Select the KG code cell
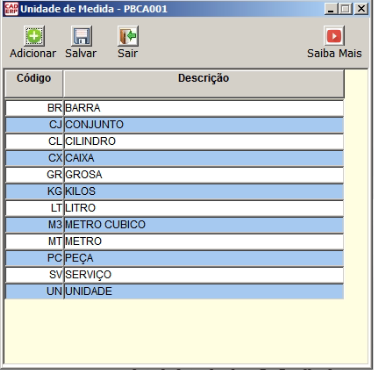Image resolution: width=374 pixels, height=370 pixels. (x=34, y=191)
